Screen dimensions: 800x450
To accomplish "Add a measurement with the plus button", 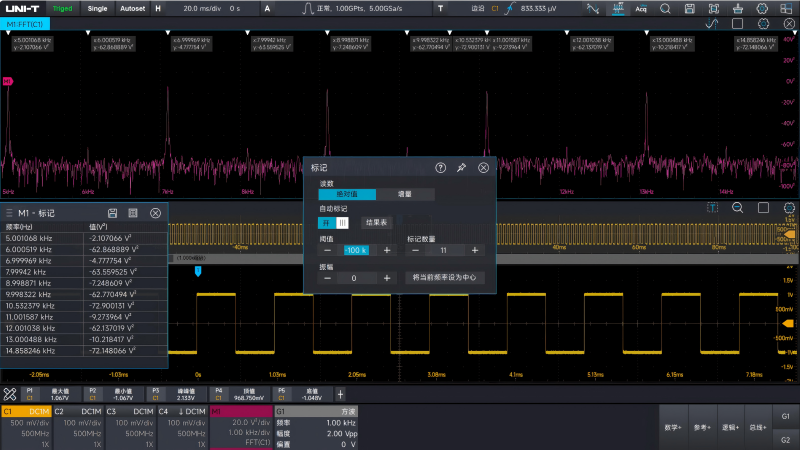I will point(340,394).
